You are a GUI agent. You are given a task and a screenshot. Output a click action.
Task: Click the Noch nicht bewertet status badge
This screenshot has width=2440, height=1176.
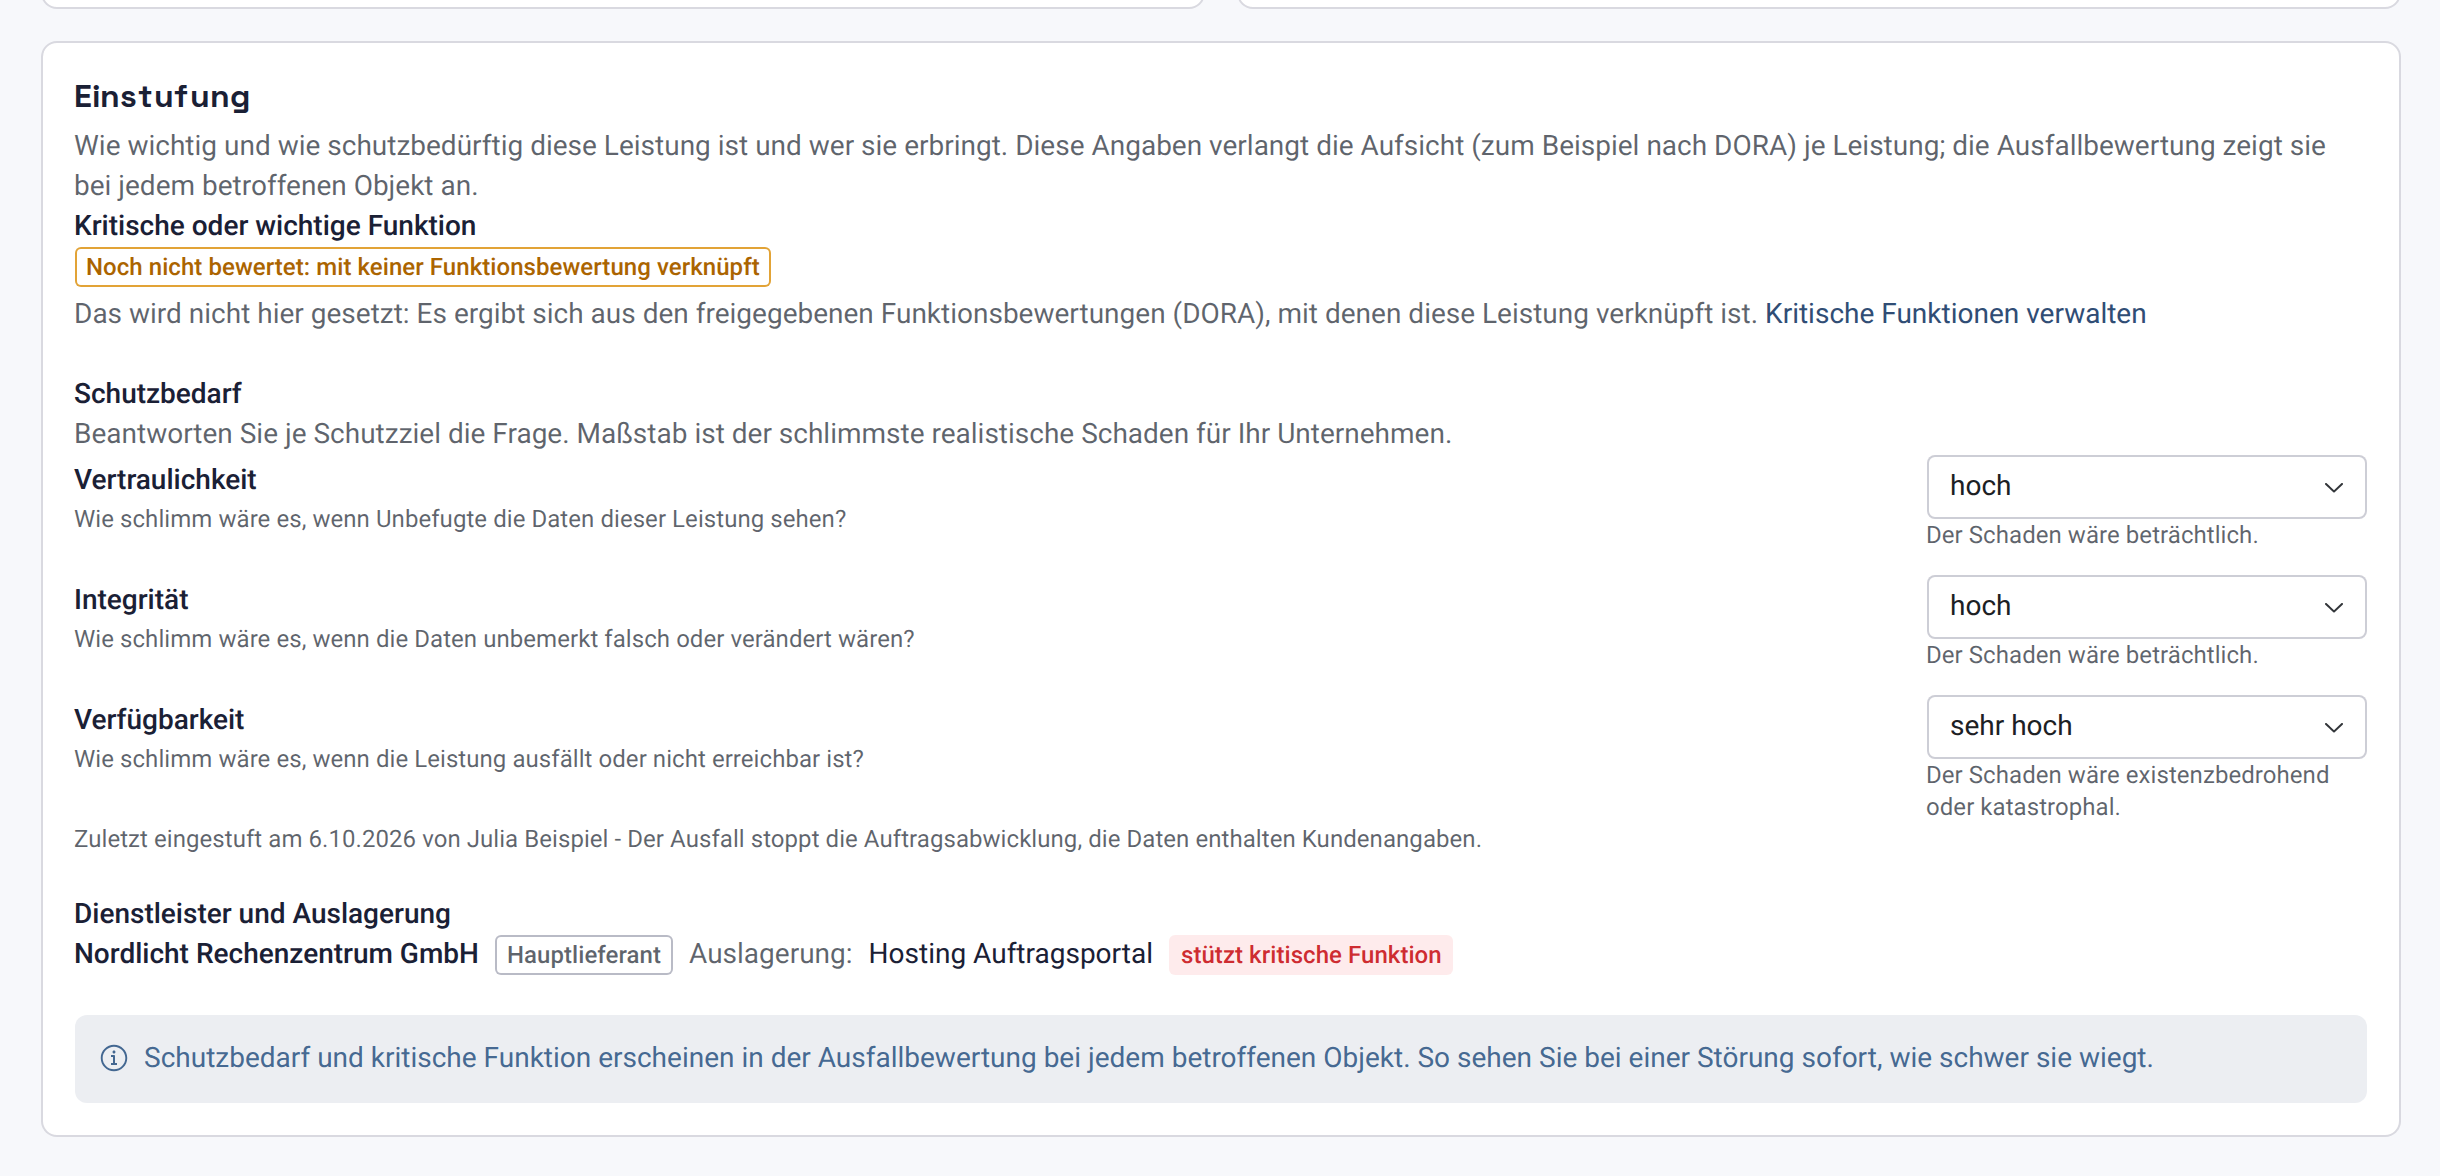(x=422, y=267)
